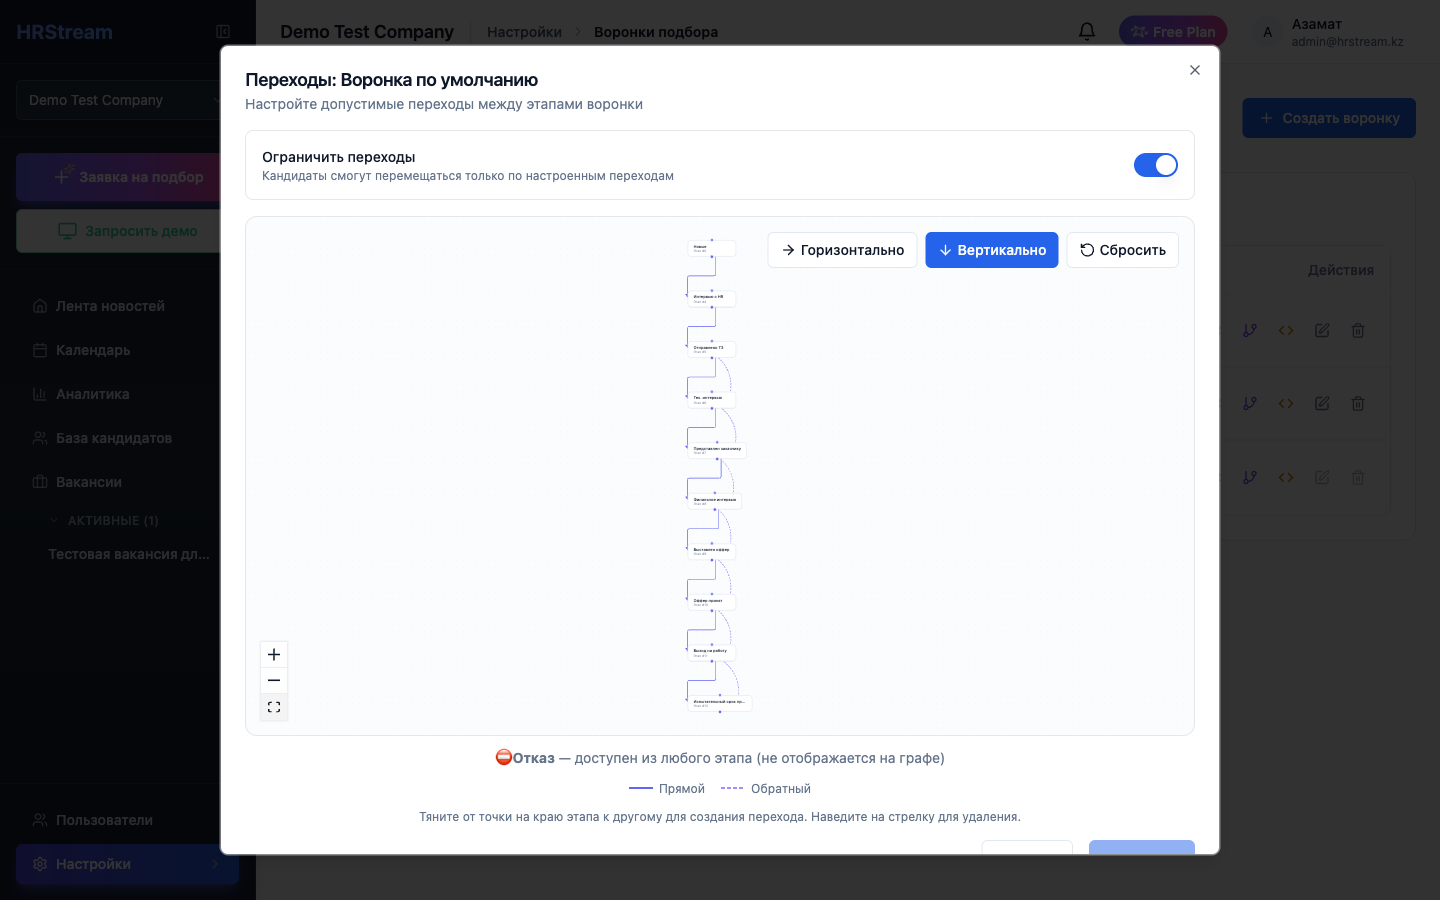The image size is (1440, 900).
Task: Fit the funnel graph to view
Action: [274, 707]
